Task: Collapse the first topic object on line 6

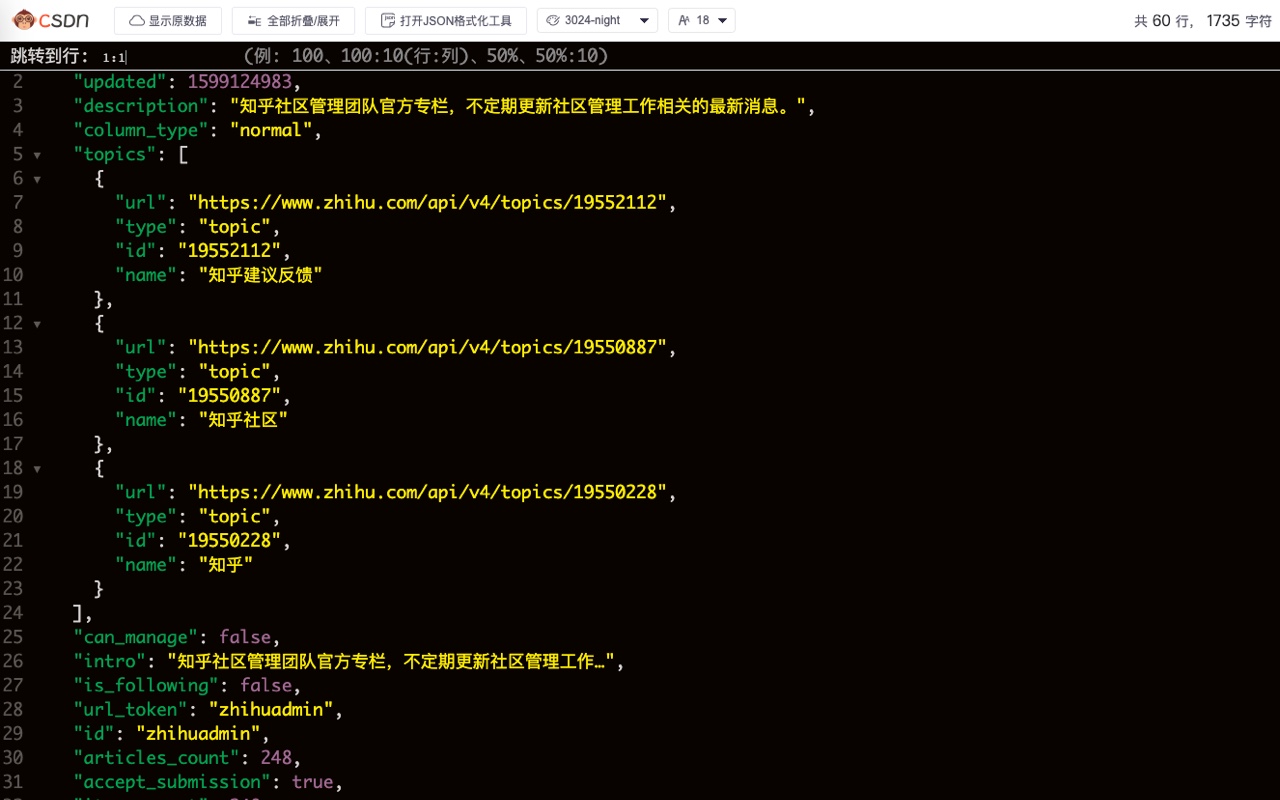Action: [36, 179]
